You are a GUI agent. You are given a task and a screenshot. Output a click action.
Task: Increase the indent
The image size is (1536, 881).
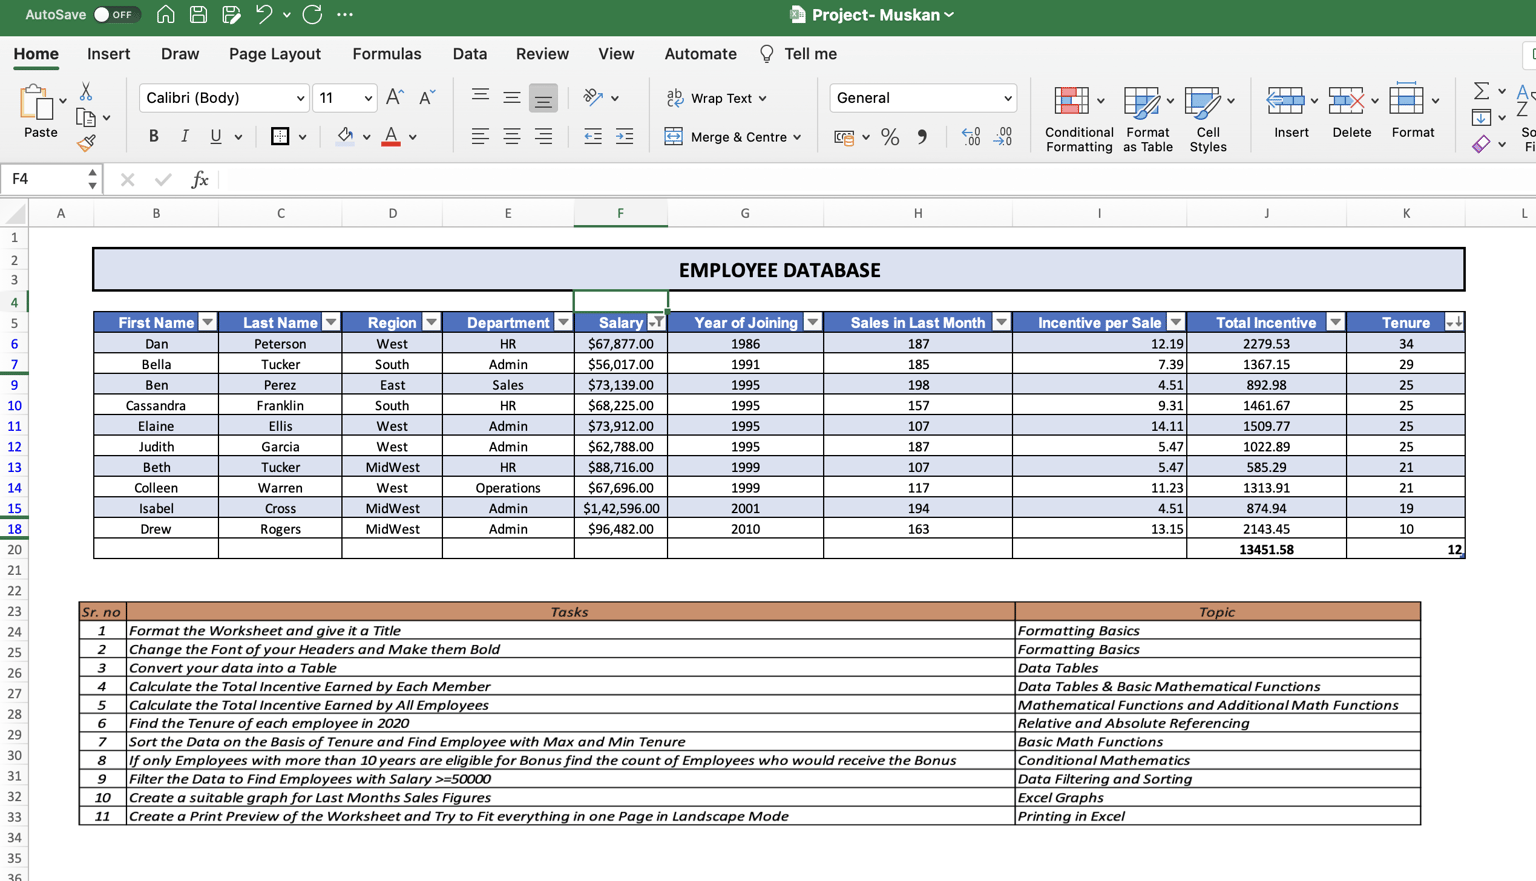[x=625, y=136]
